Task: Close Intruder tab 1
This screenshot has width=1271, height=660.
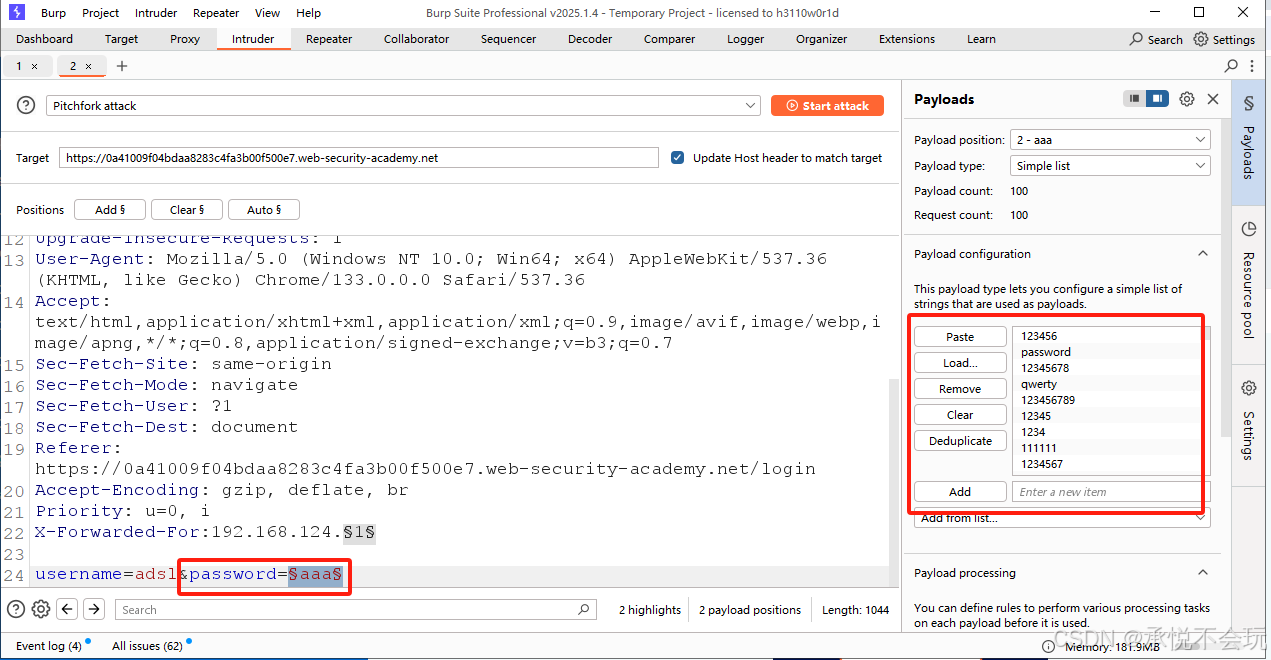Action: click(34, 66)
